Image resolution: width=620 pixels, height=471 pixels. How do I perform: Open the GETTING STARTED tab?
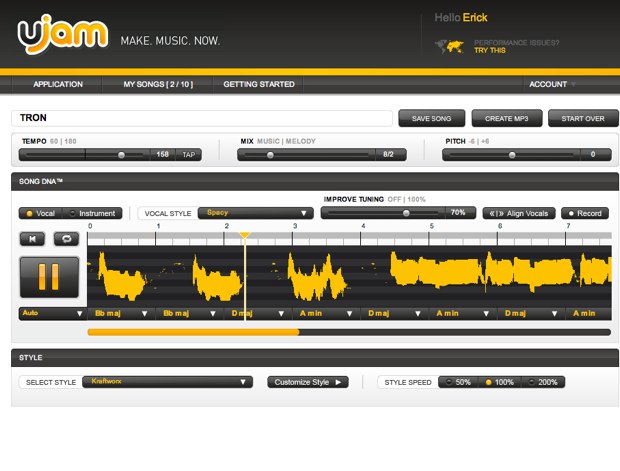click(259, 84)
